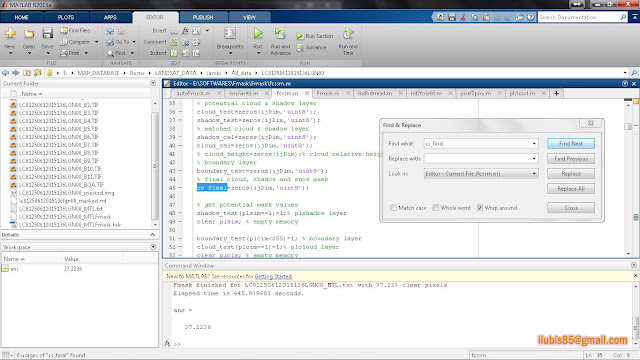Open a file with Open icon
The width and height of the screenshot is (640, 360).
(x=29, y=34)
